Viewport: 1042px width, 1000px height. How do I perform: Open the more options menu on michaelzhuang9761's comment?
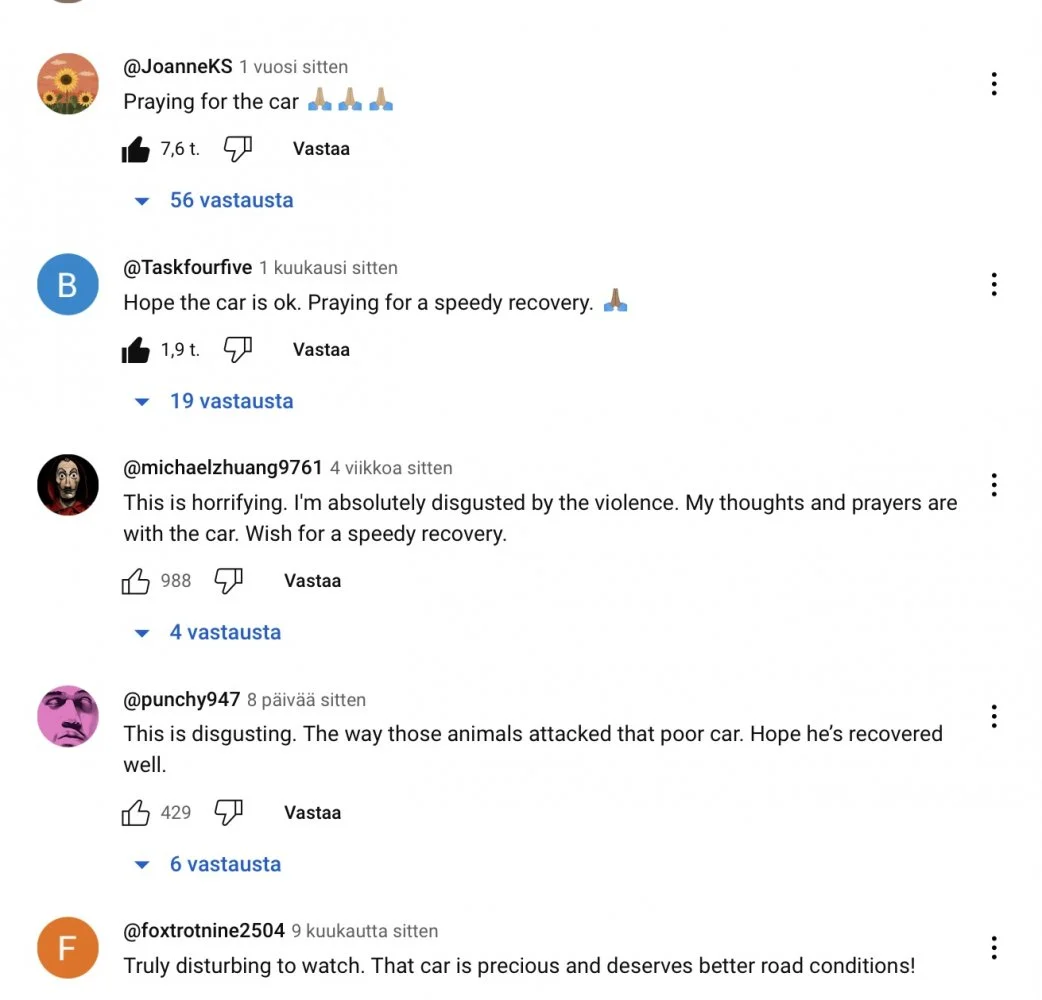point(993,485)
